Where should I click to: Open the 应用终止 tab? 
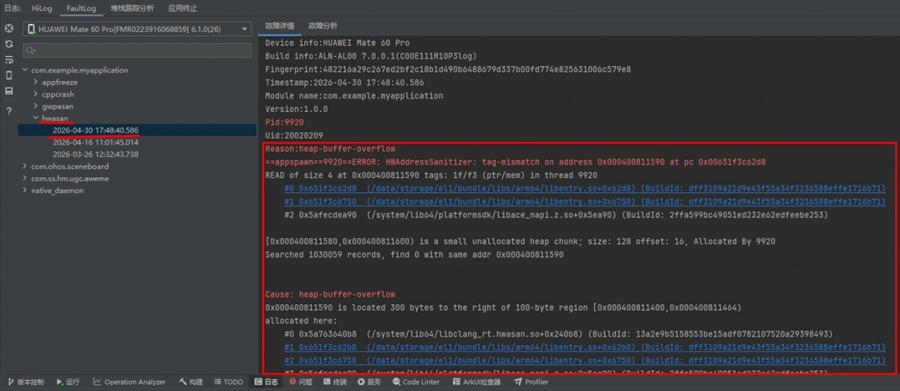click(x=183, y=8)
